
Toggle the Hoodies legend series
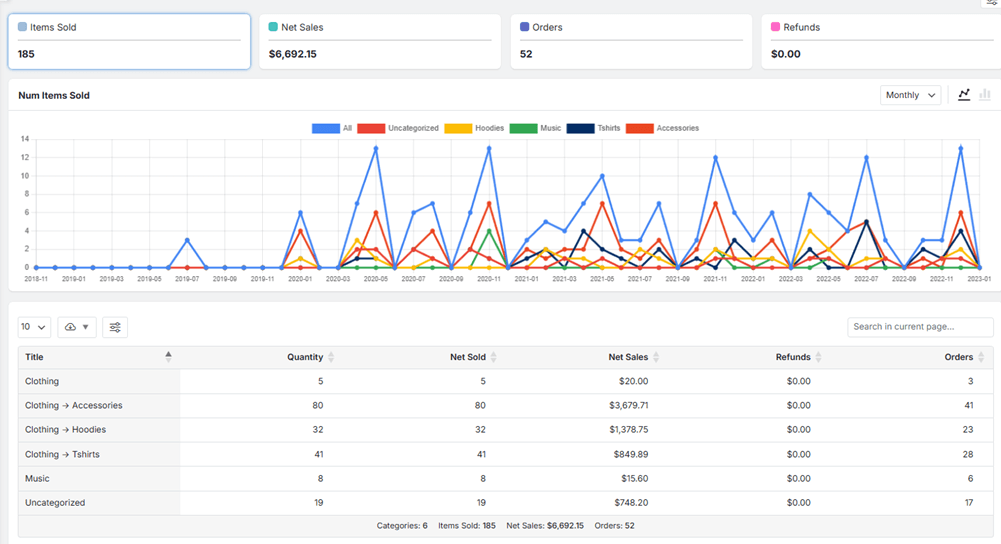pos(474,128)
